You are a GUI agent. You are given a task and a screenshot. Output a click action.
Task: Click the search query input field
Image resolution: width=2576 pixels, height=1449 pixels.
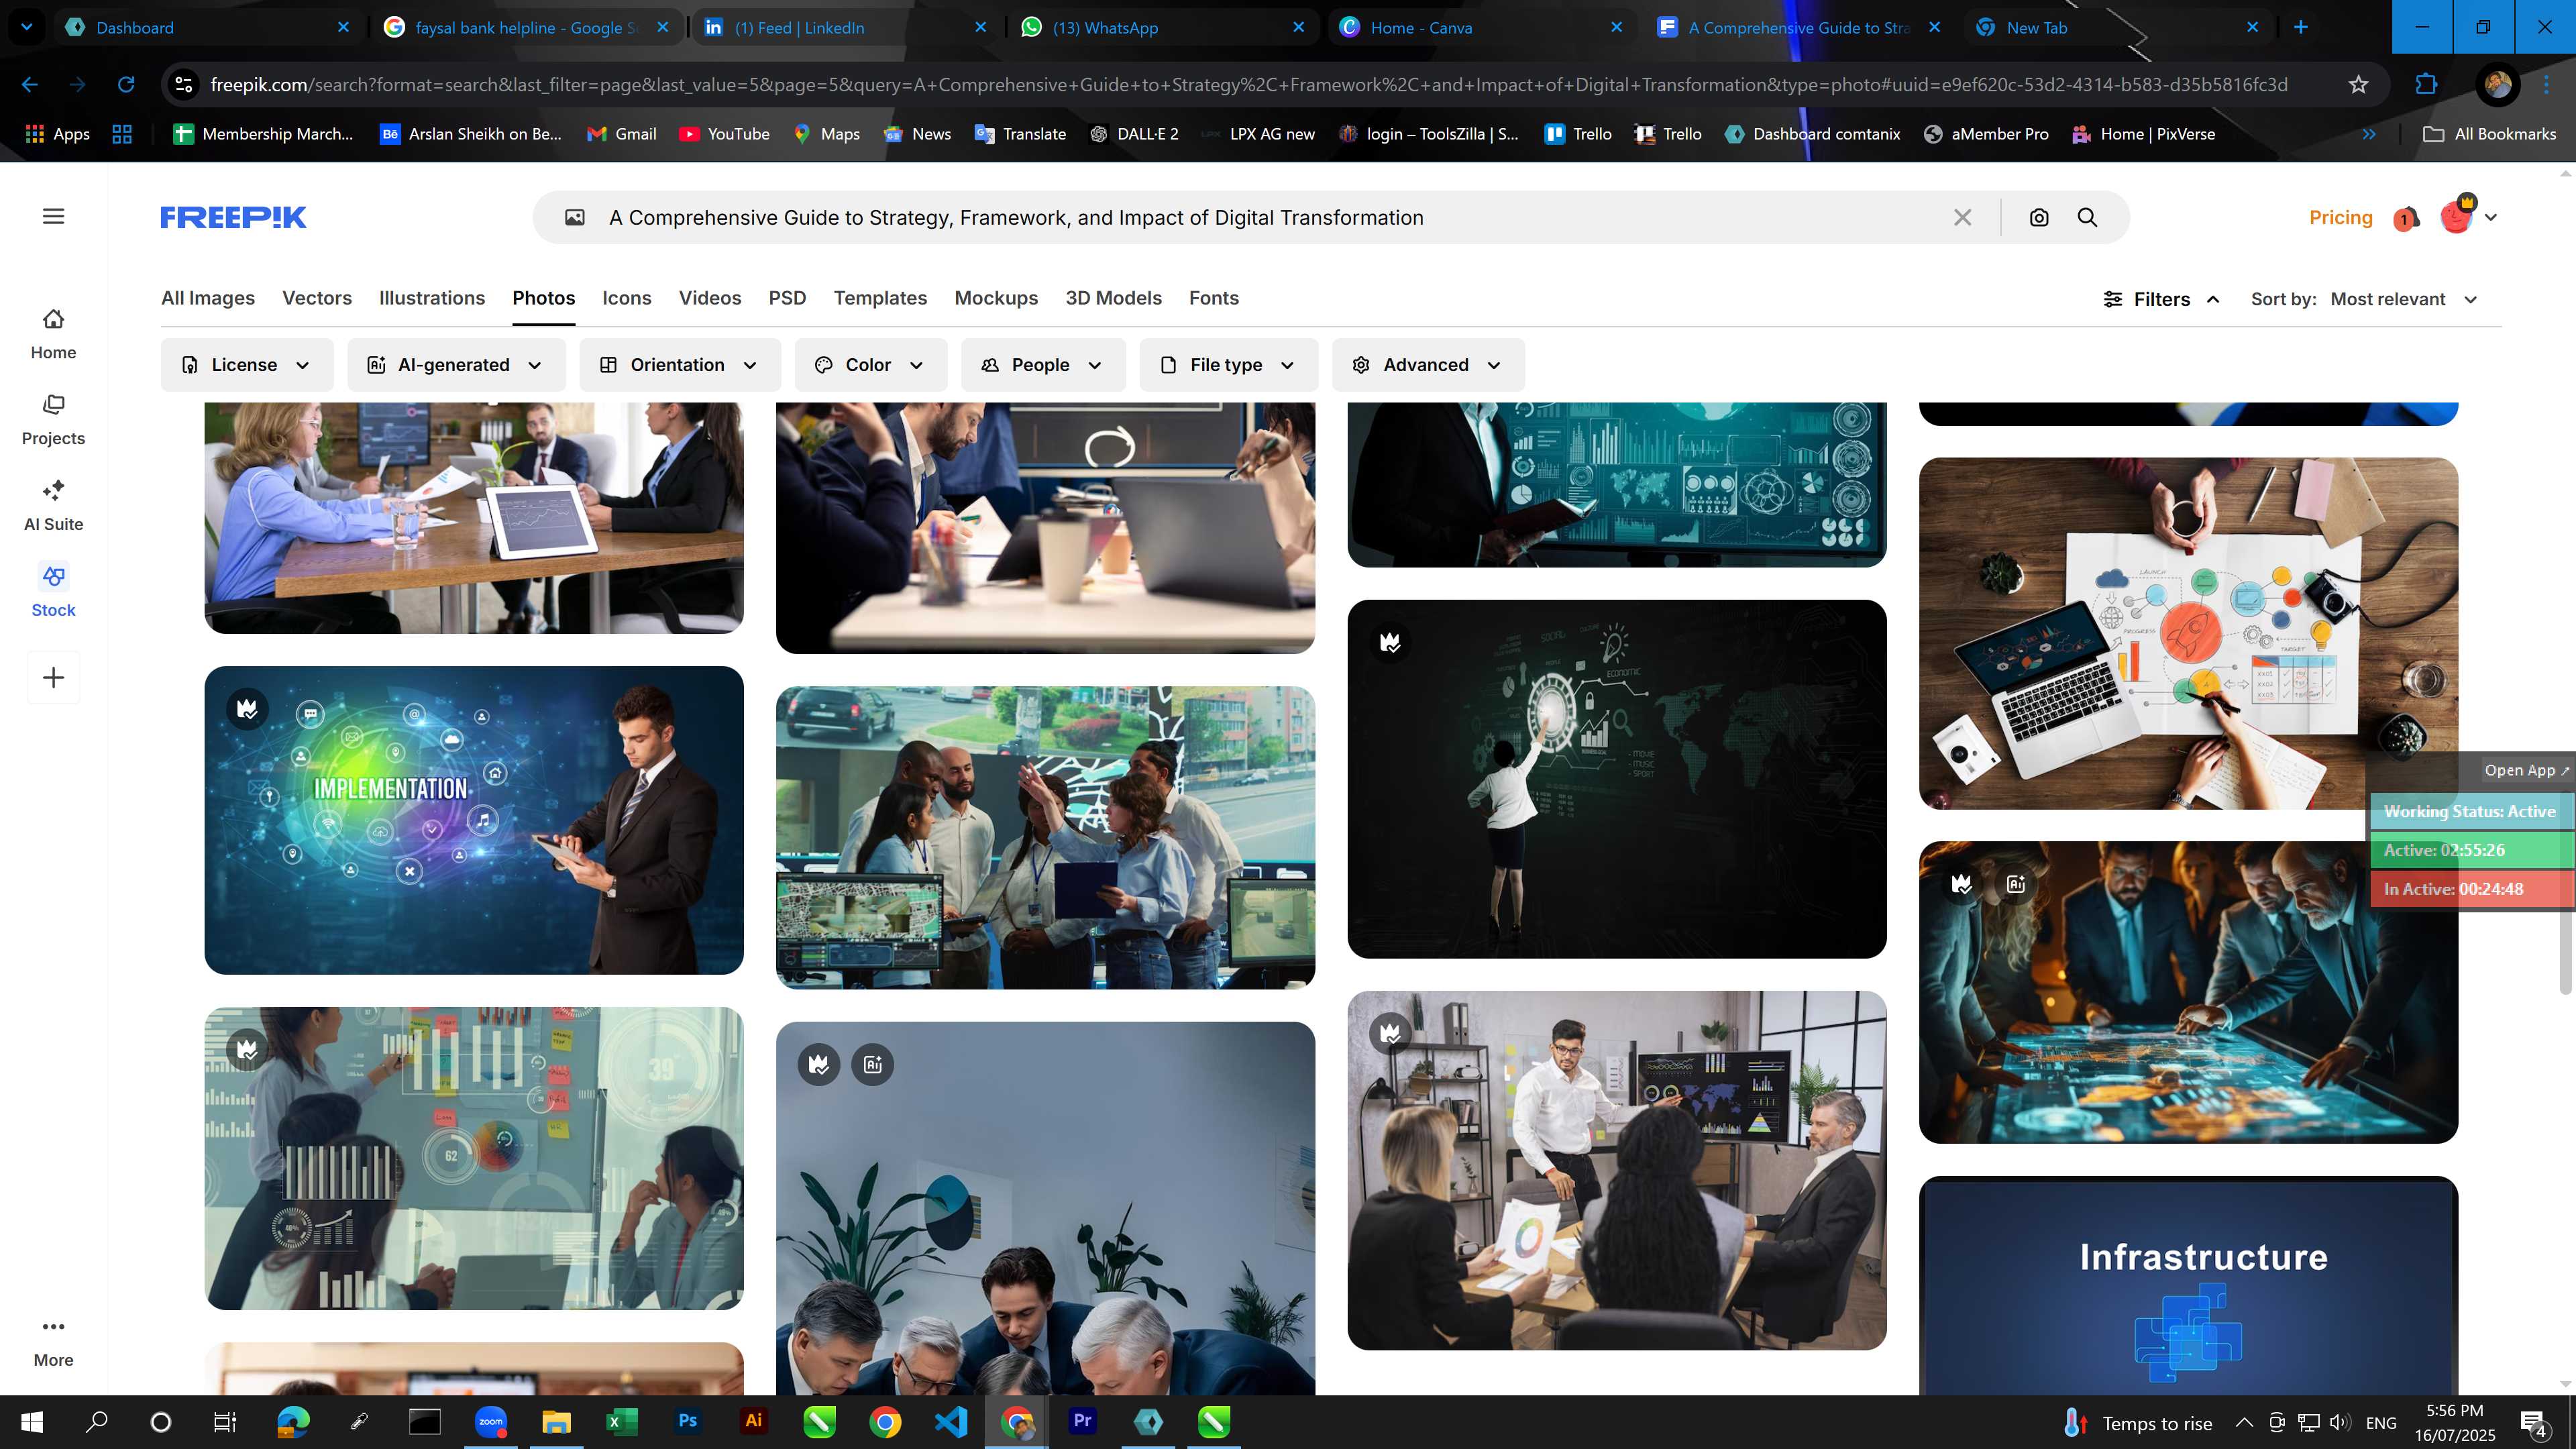pyautogui.click(x=1270, y=217)
